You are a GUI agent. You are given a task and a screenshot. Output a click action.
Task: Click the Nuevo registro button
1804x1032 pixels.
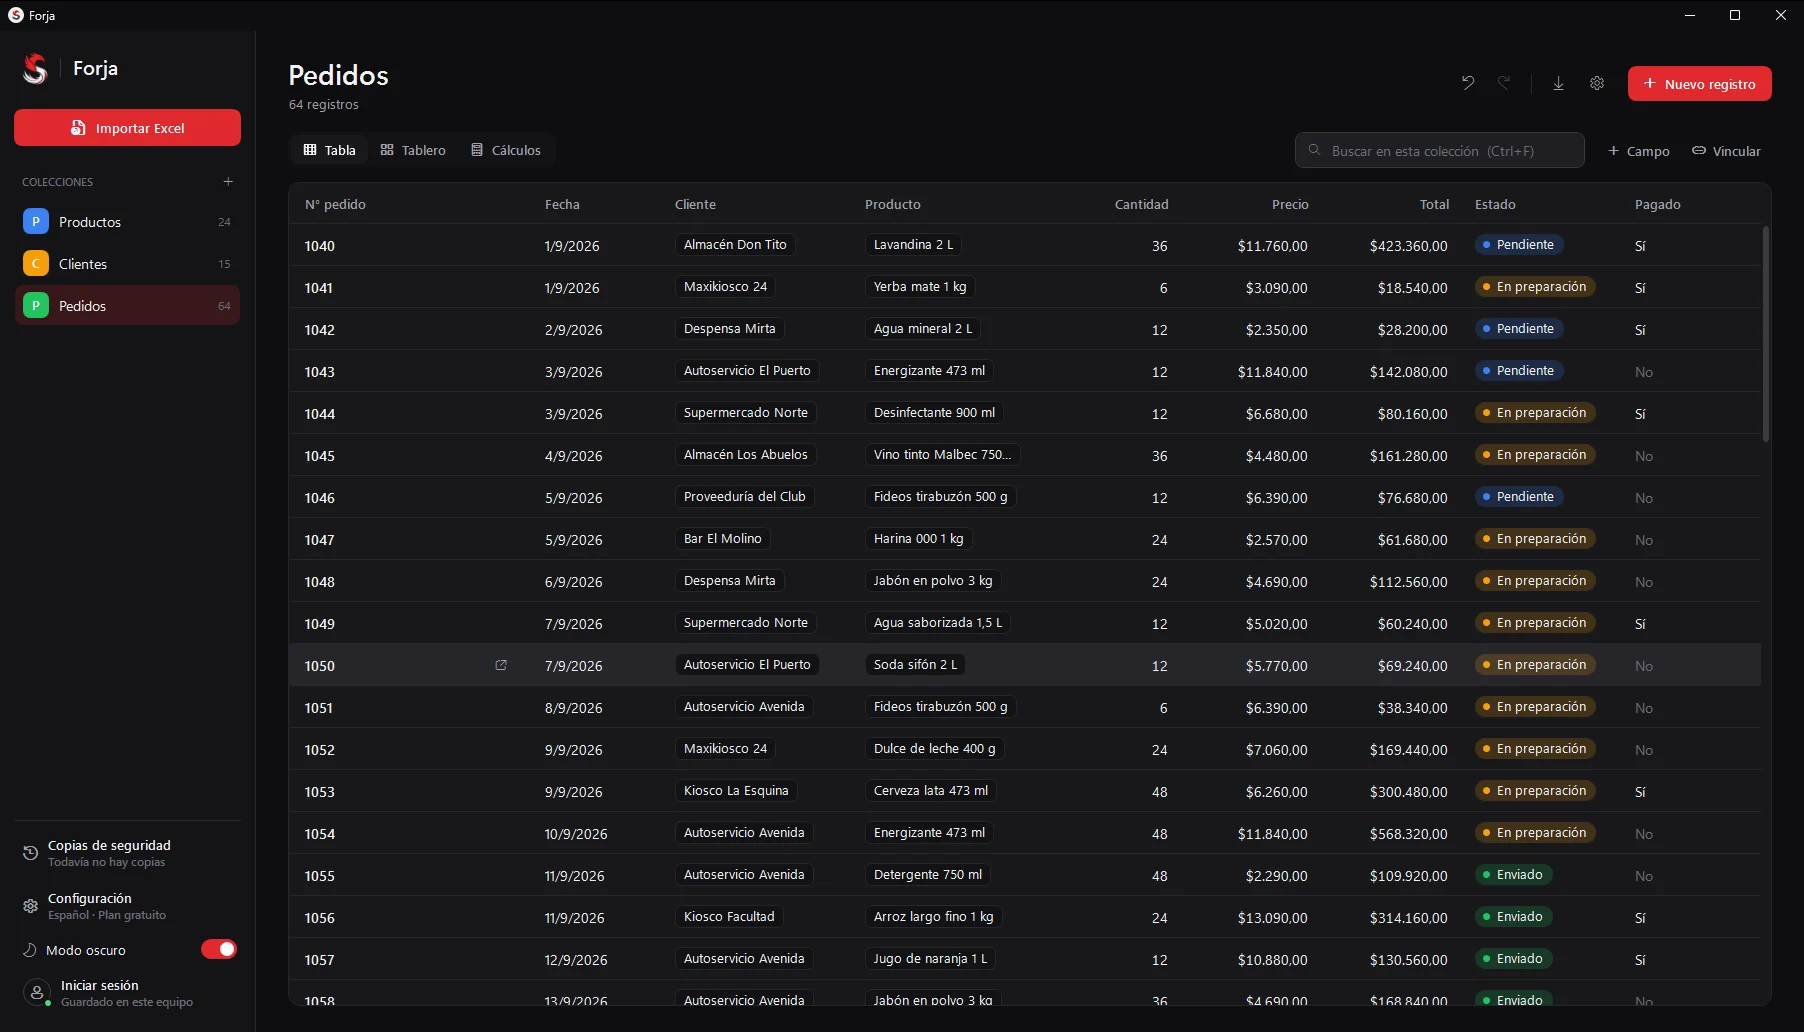point(1700,84)
